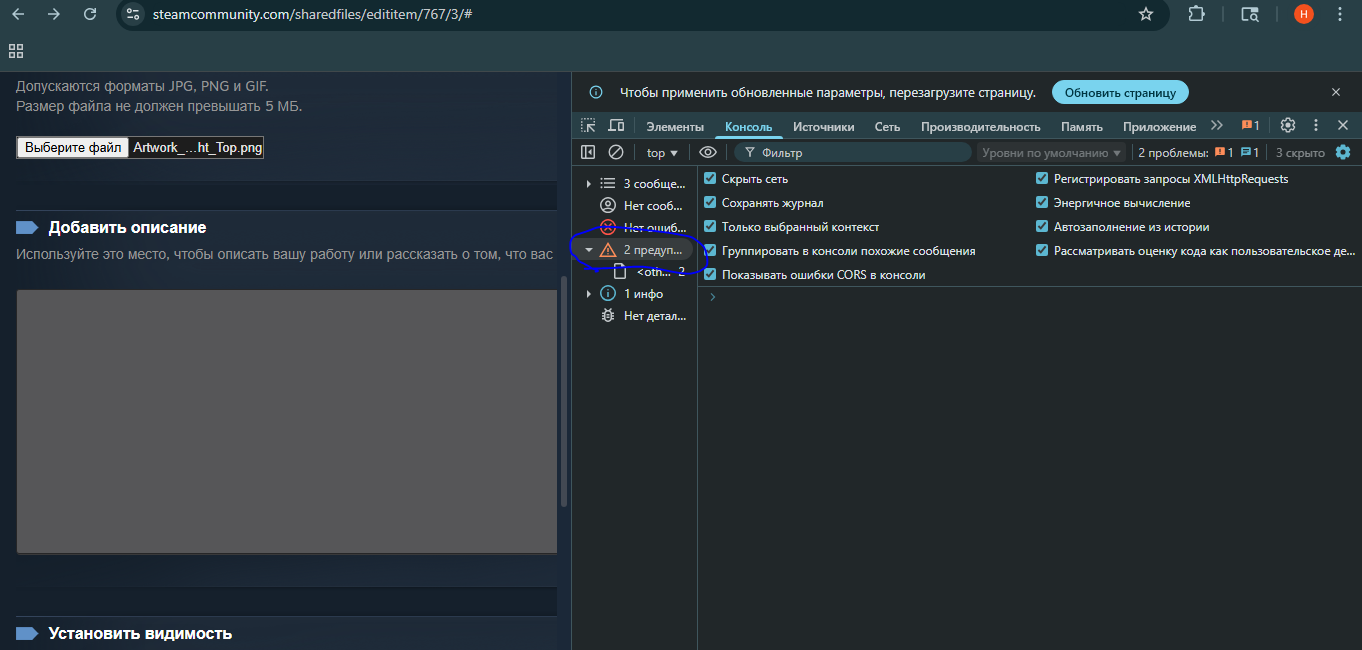Show more DevTools tabs with the chevrons
The width and height of the screenshot is (1362, 650).
pyautogui.click(x=1216, y=126)
